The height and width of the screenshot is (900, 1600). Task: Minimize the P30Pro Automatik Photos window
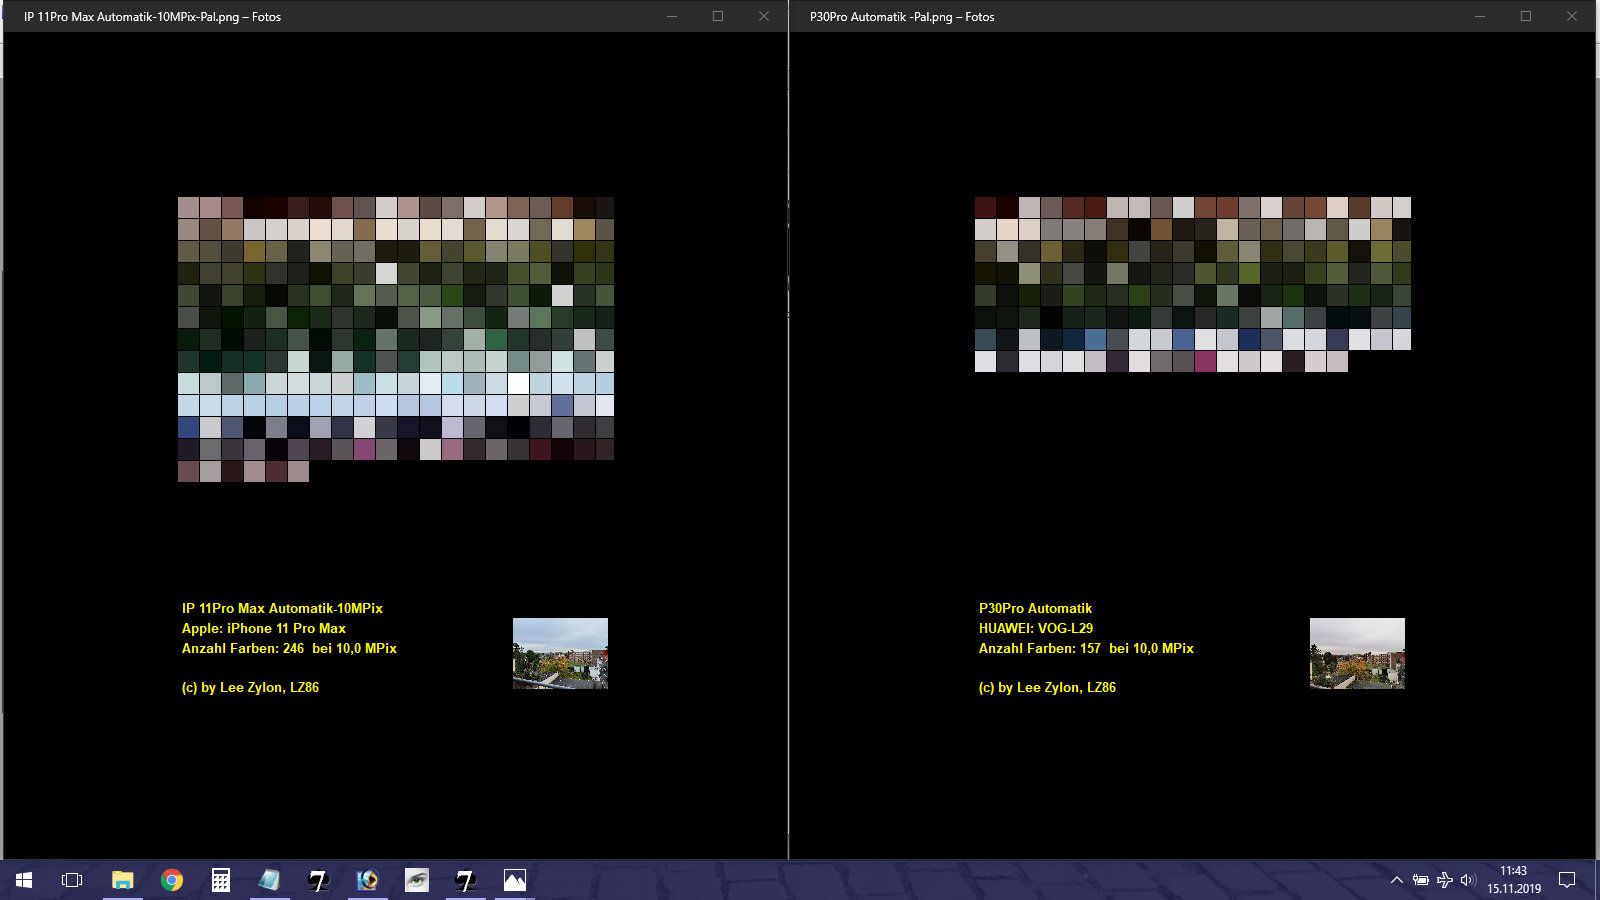[x=1480, y=16]
